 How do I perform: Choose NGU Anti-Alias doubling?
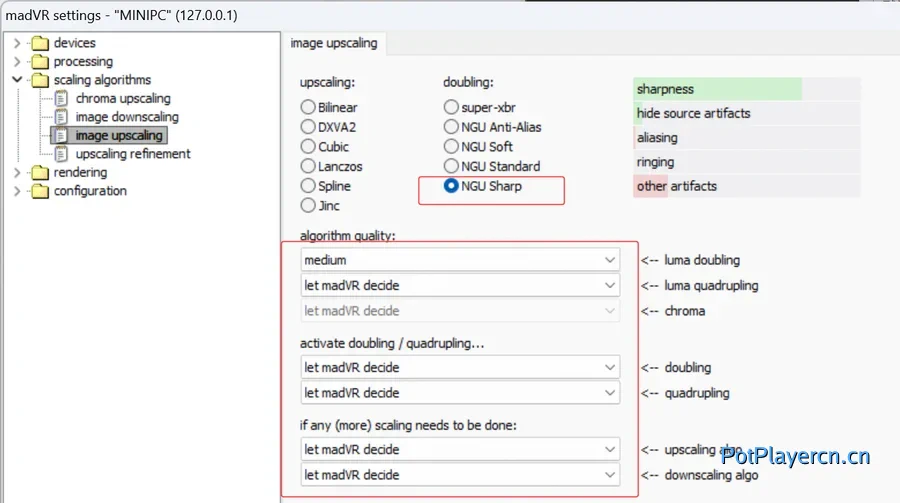(x=452, y=127)
